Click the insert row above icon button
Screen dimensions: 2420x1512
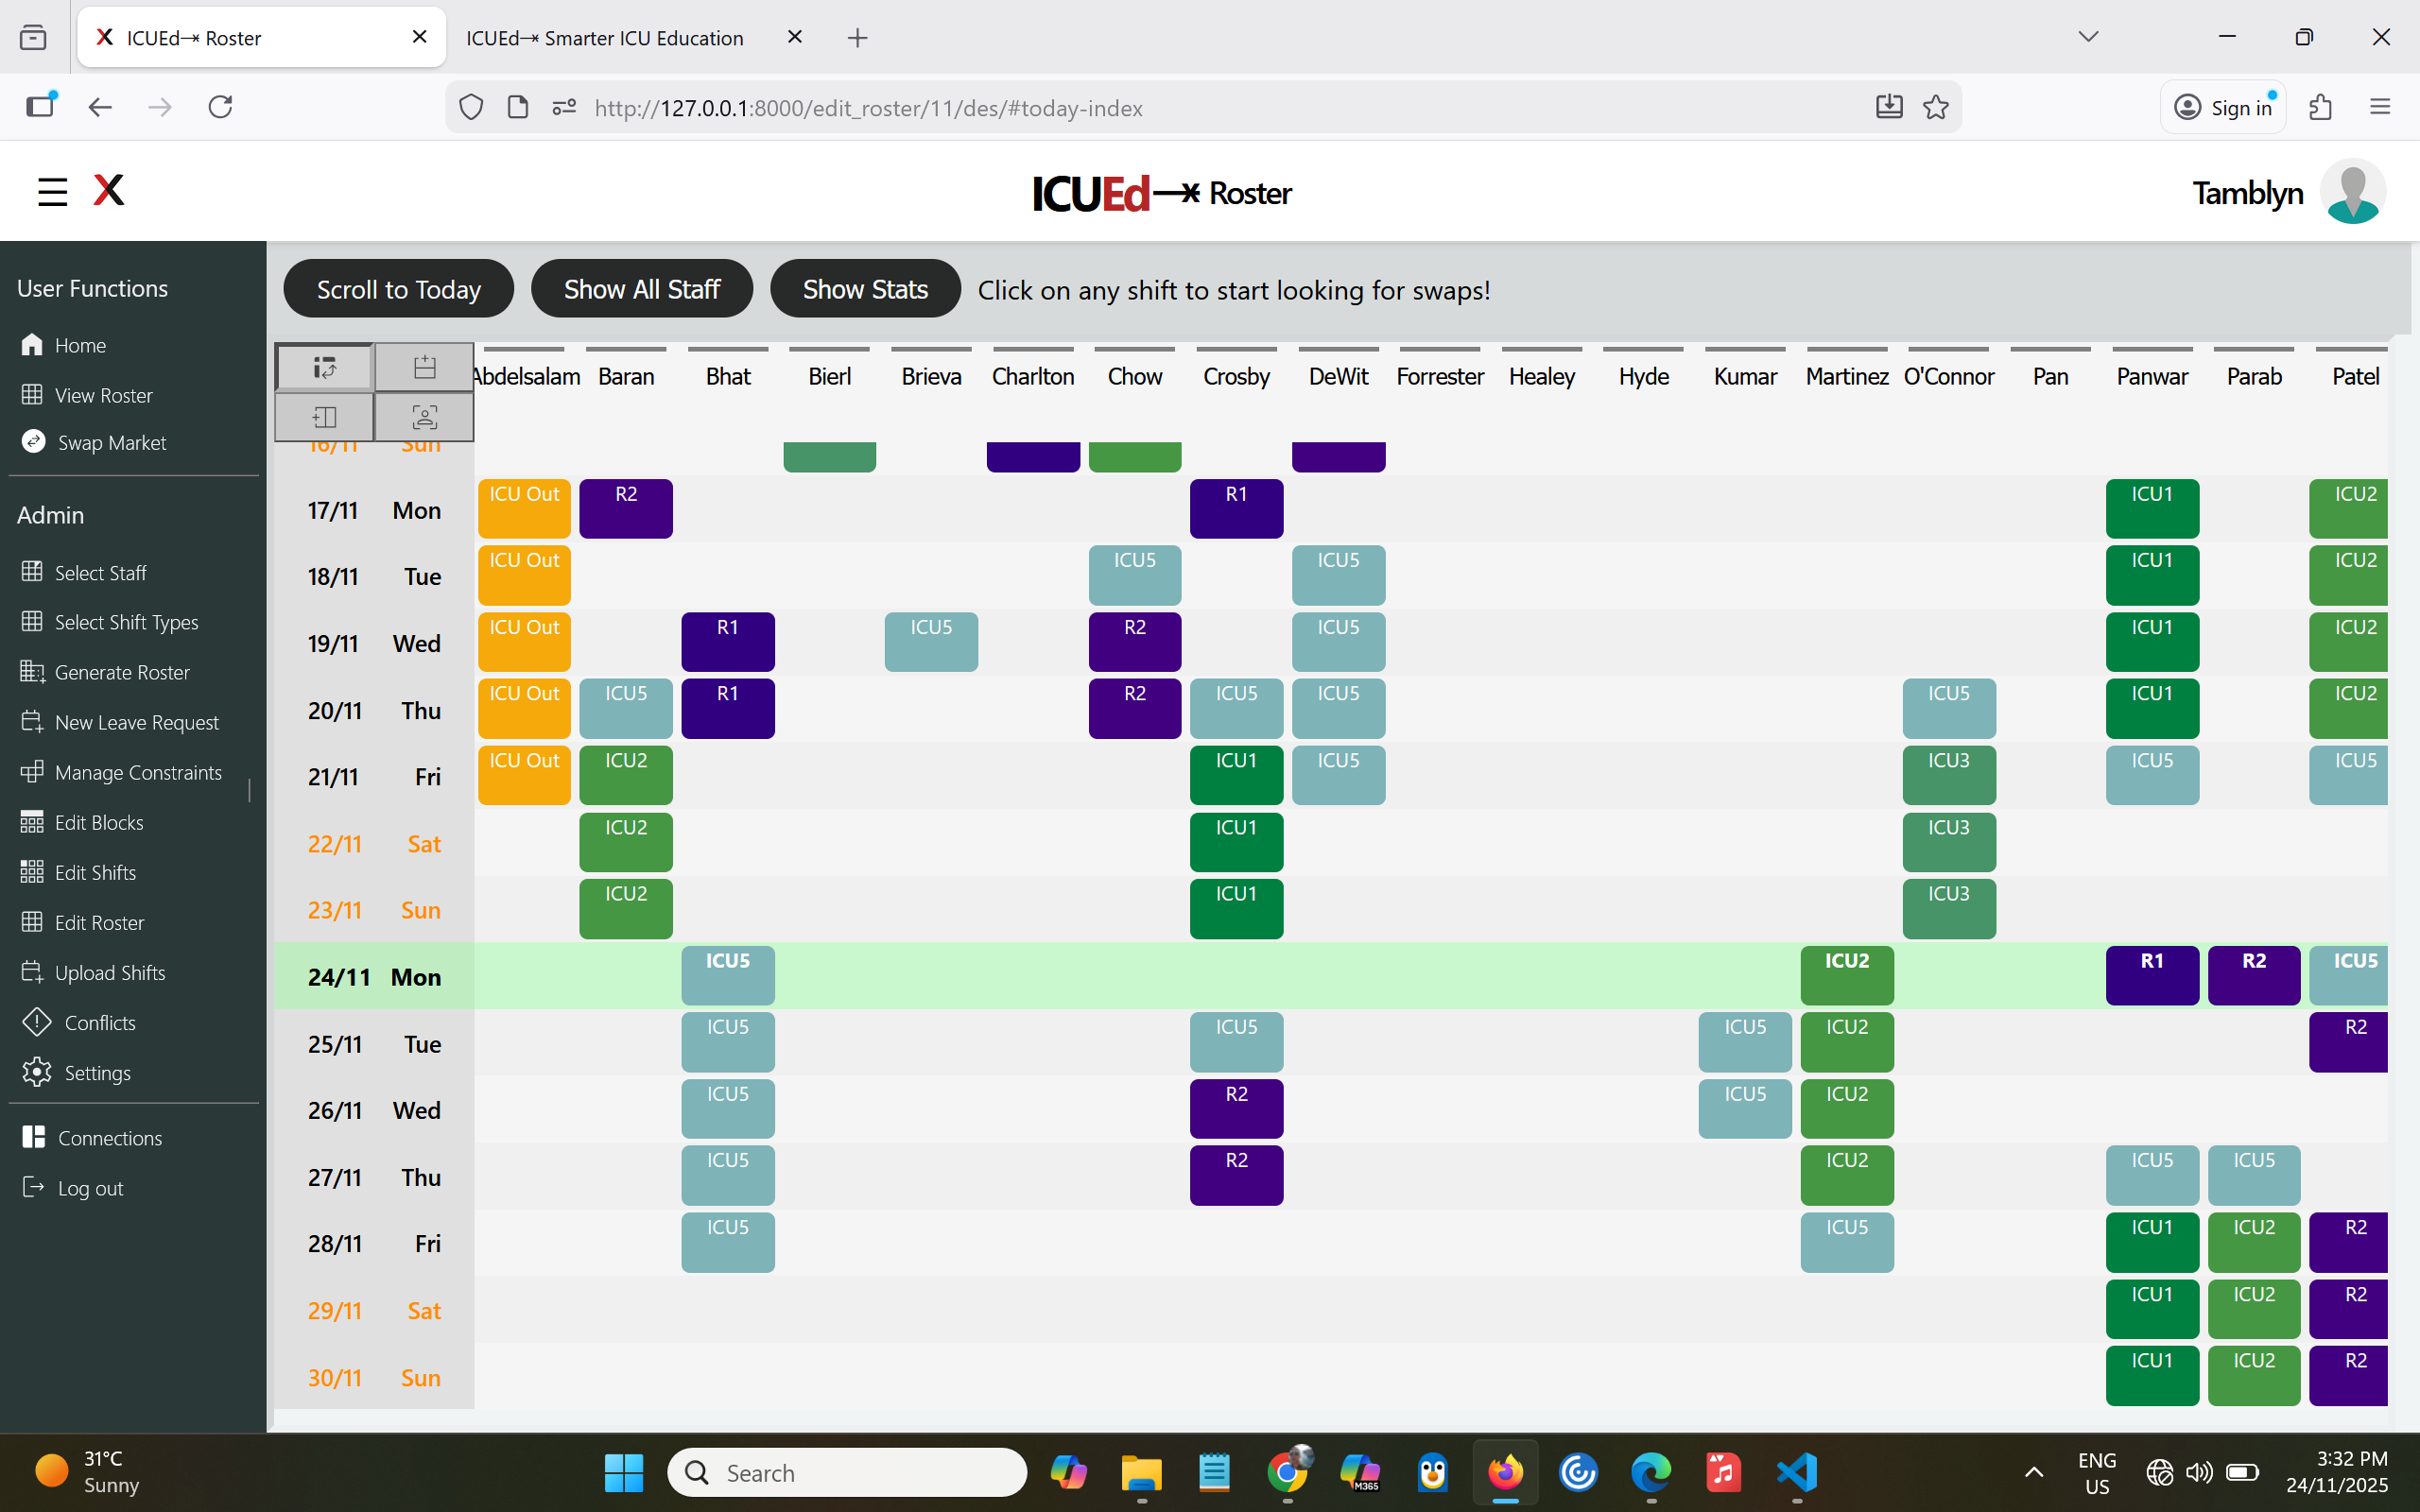tap(424, 367)
